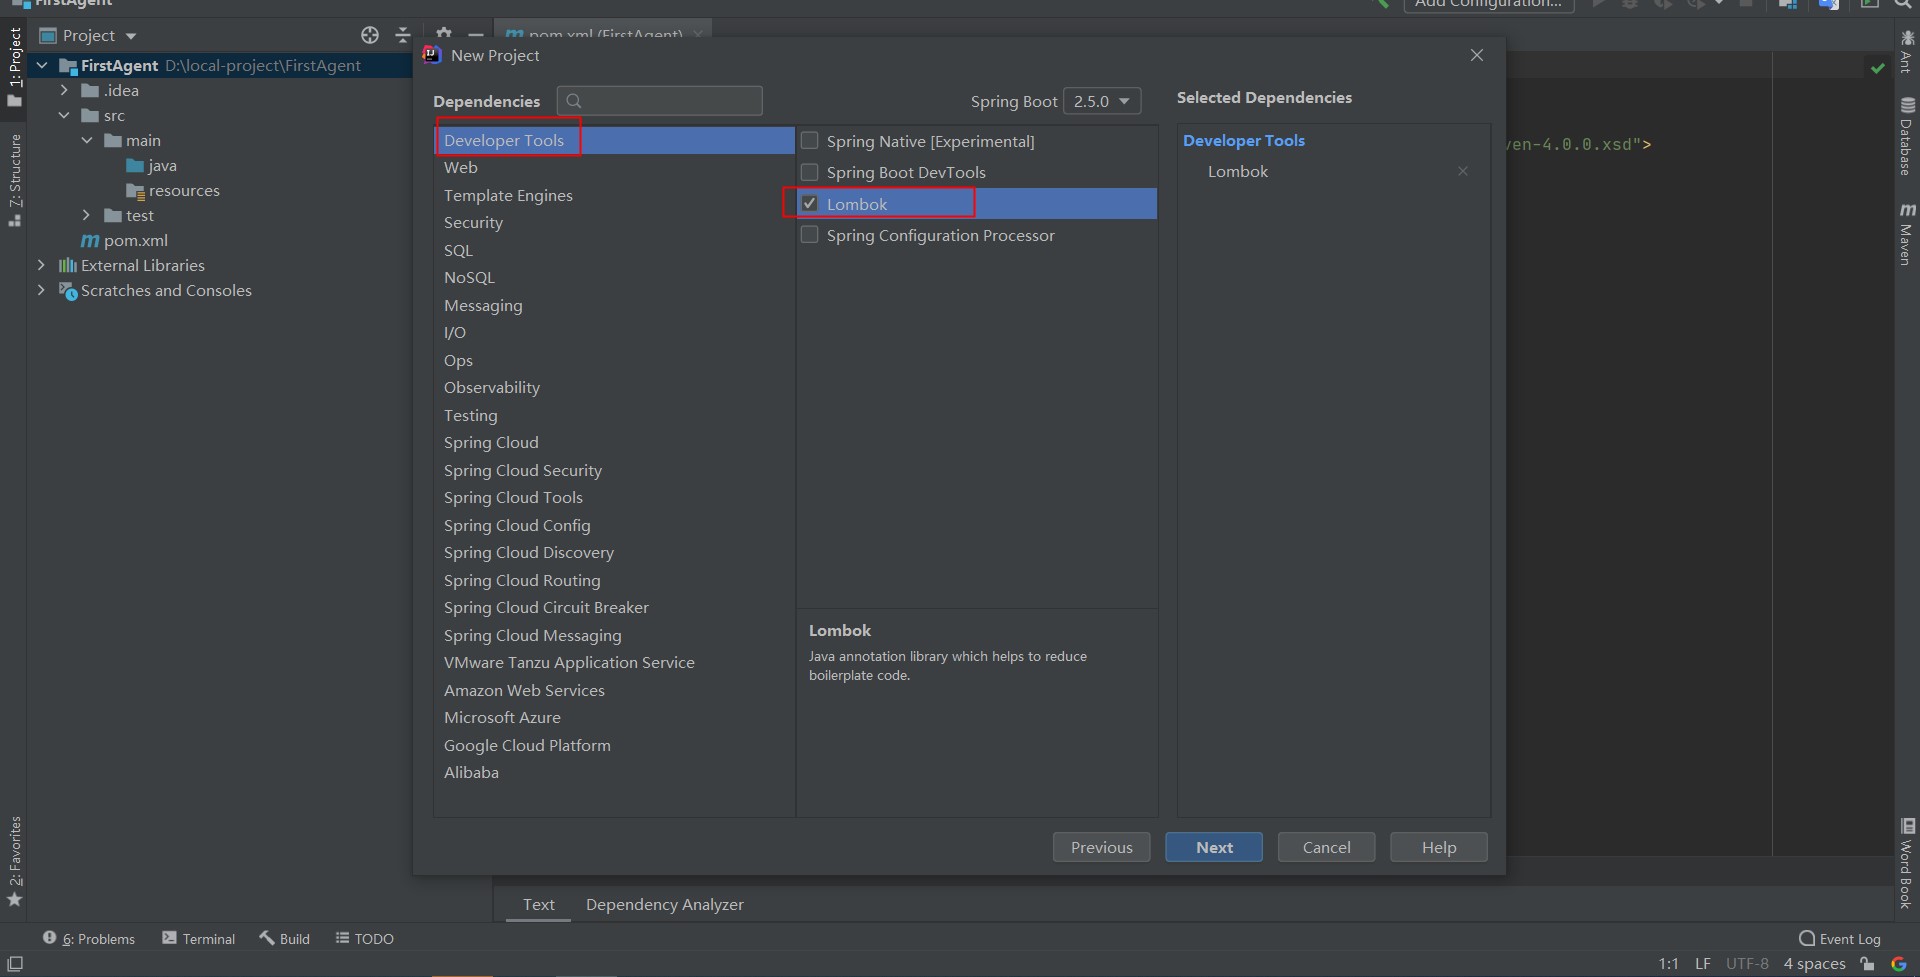Switch to the Text editor tab
This screenshot has width=1920, height=977.
538,904
